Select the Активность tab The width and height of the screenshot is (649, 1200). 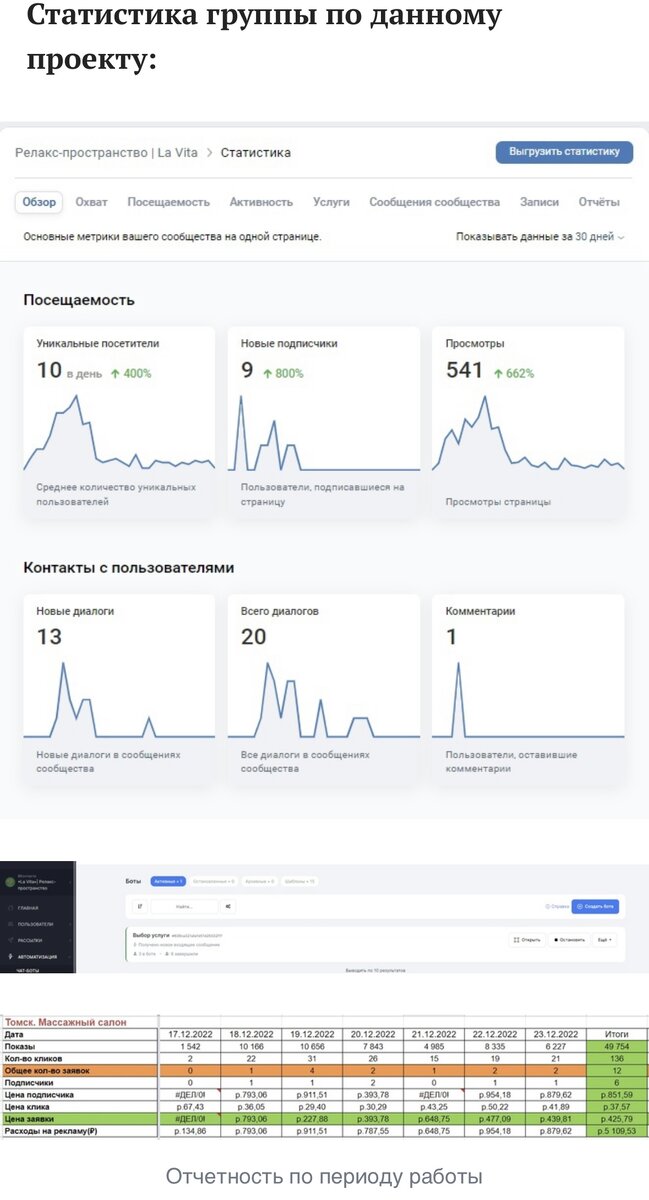261,202
